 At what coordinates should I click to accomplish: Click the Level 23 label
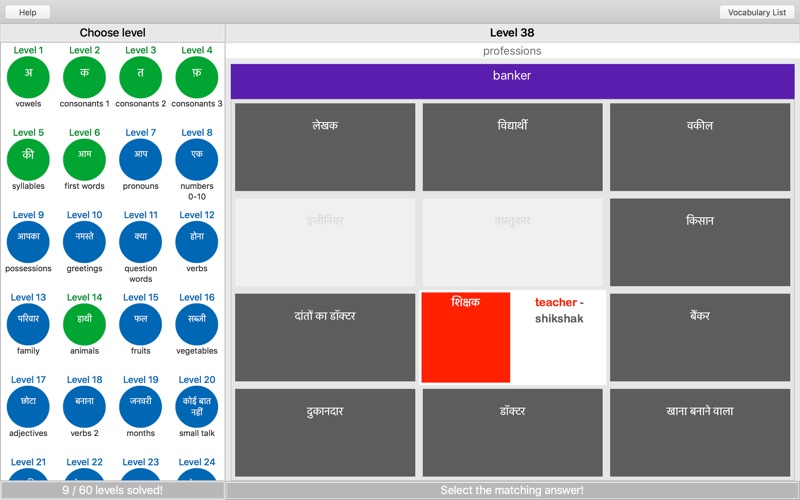pyautogui.click(x=140, y=462)
